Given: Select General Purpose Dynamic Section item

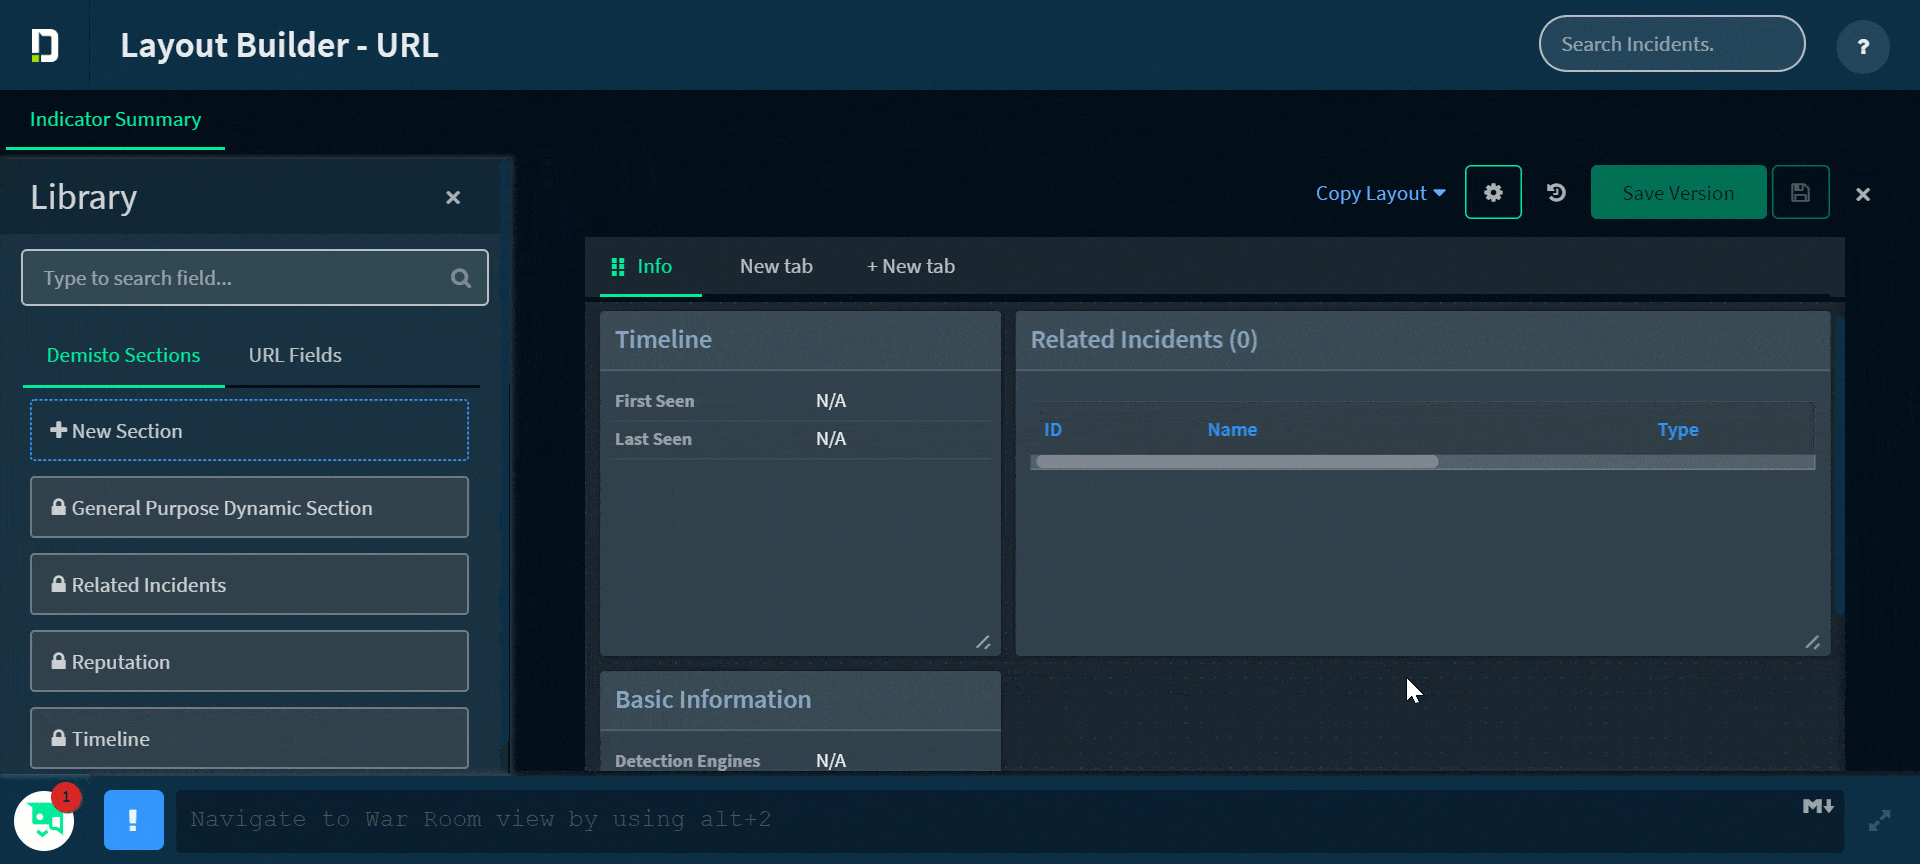Looking at the screenshot, I should point(249,507).
